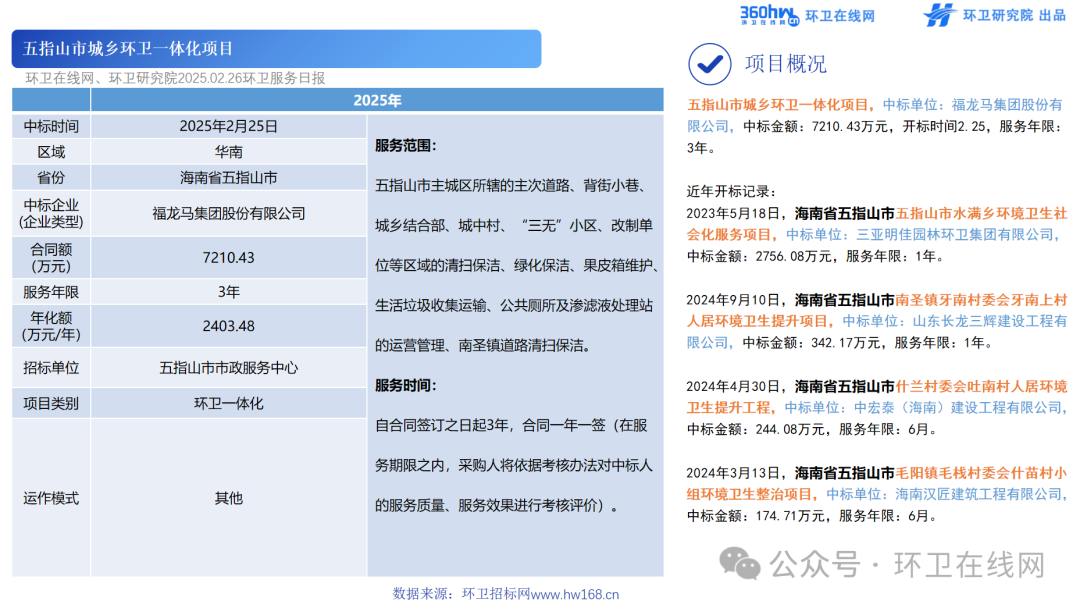Image resolution: width=1080 pixels, height=608 pixels.
Task: Click the 中宏泰（海南）建设工程有限公司 text
Action: (958, 408)
